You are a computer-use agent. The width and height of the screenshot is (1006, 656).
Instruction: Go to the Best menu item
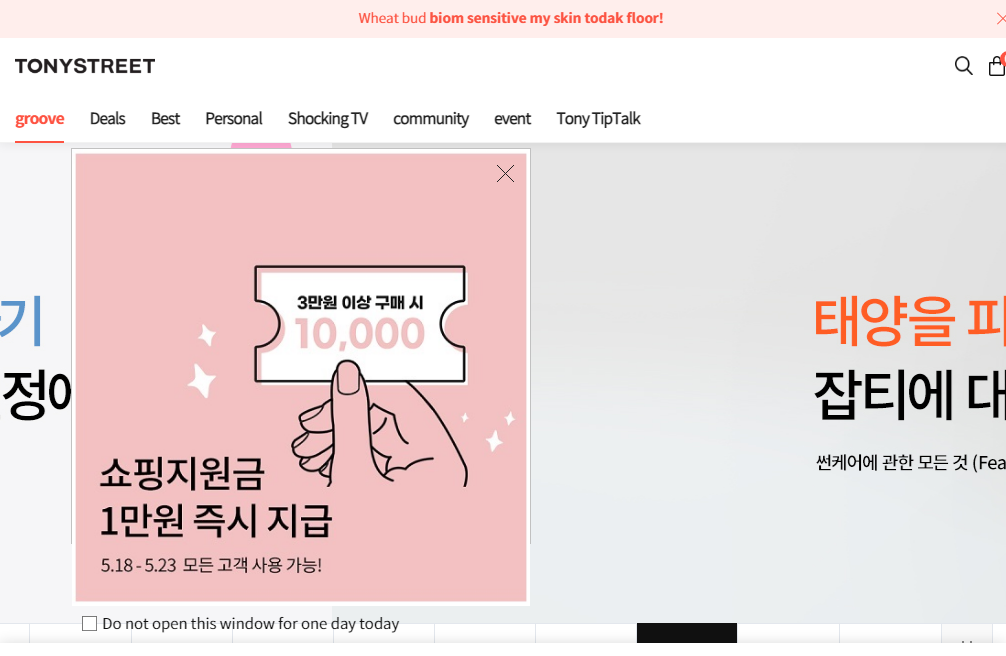(165, 119)
